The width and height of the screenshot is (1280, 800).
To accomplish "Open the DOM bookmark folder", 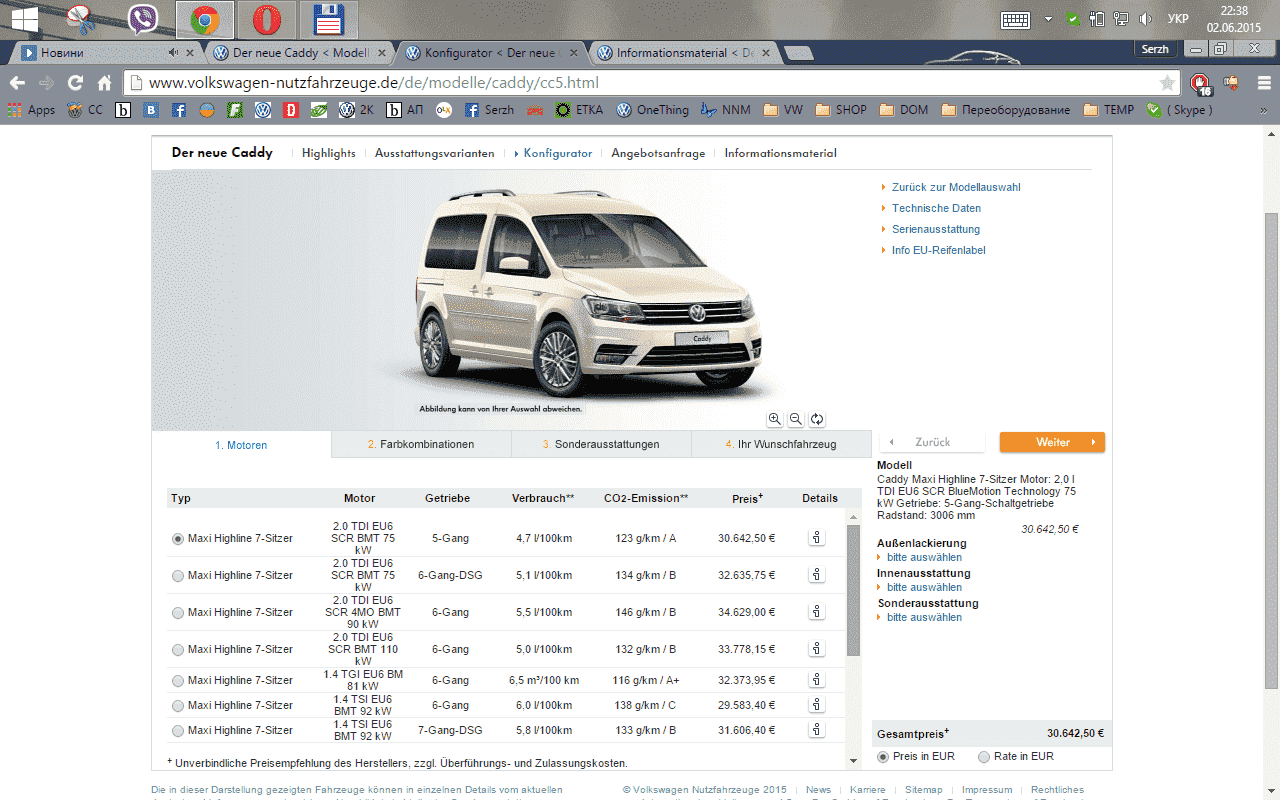I will coord(904,110).
